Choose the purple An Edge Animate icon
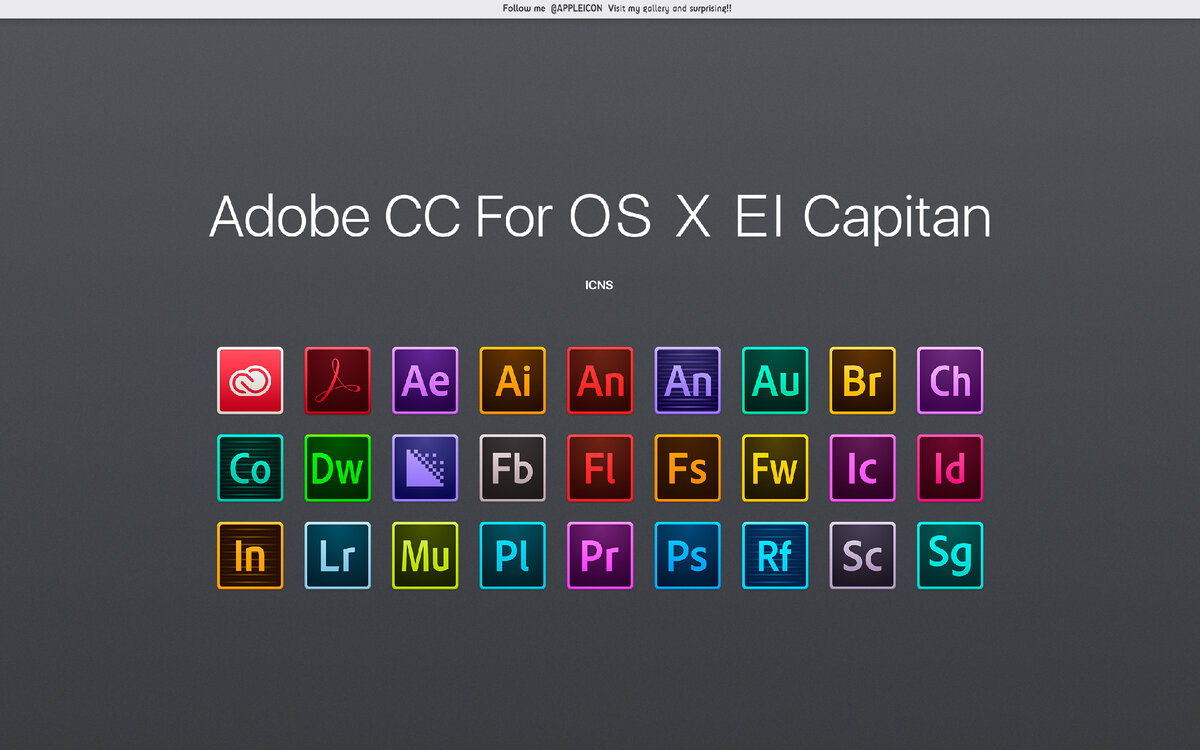This screenshot has width=1200, height=750. tap(687, 380)
